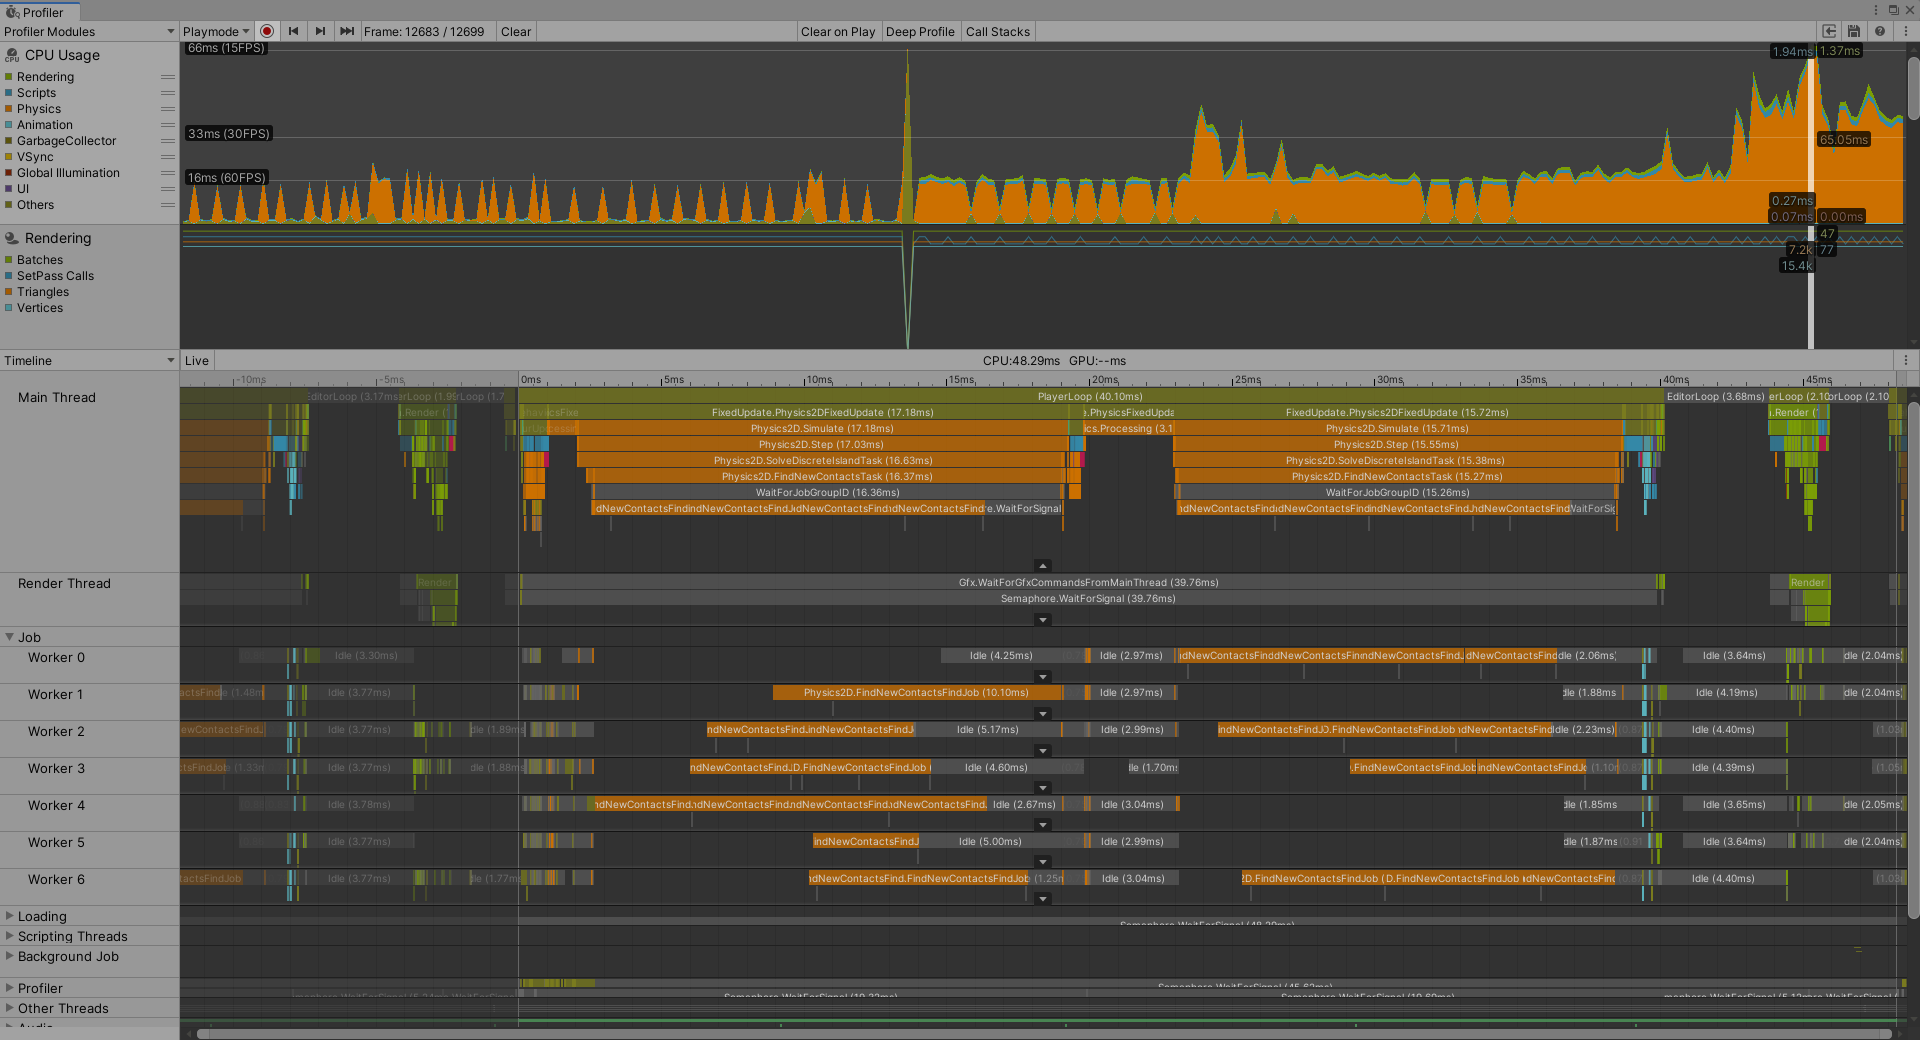Click the drag handle beside VSync
1920x1040 pixels.
pos(168,157)
